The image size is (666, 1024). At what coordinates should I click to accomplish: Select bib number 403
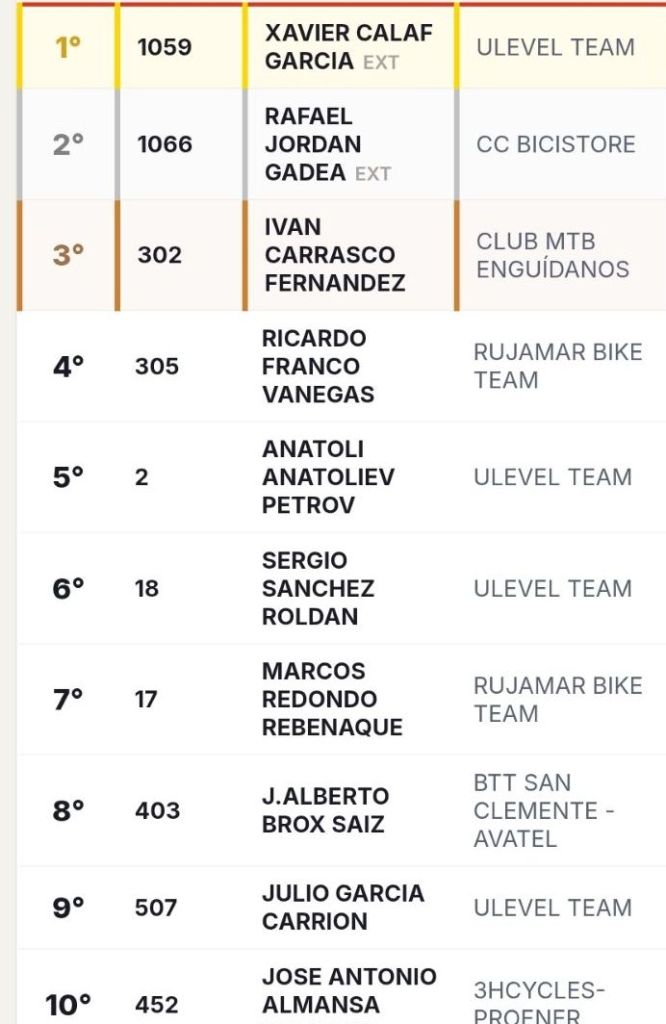[157, 810]
